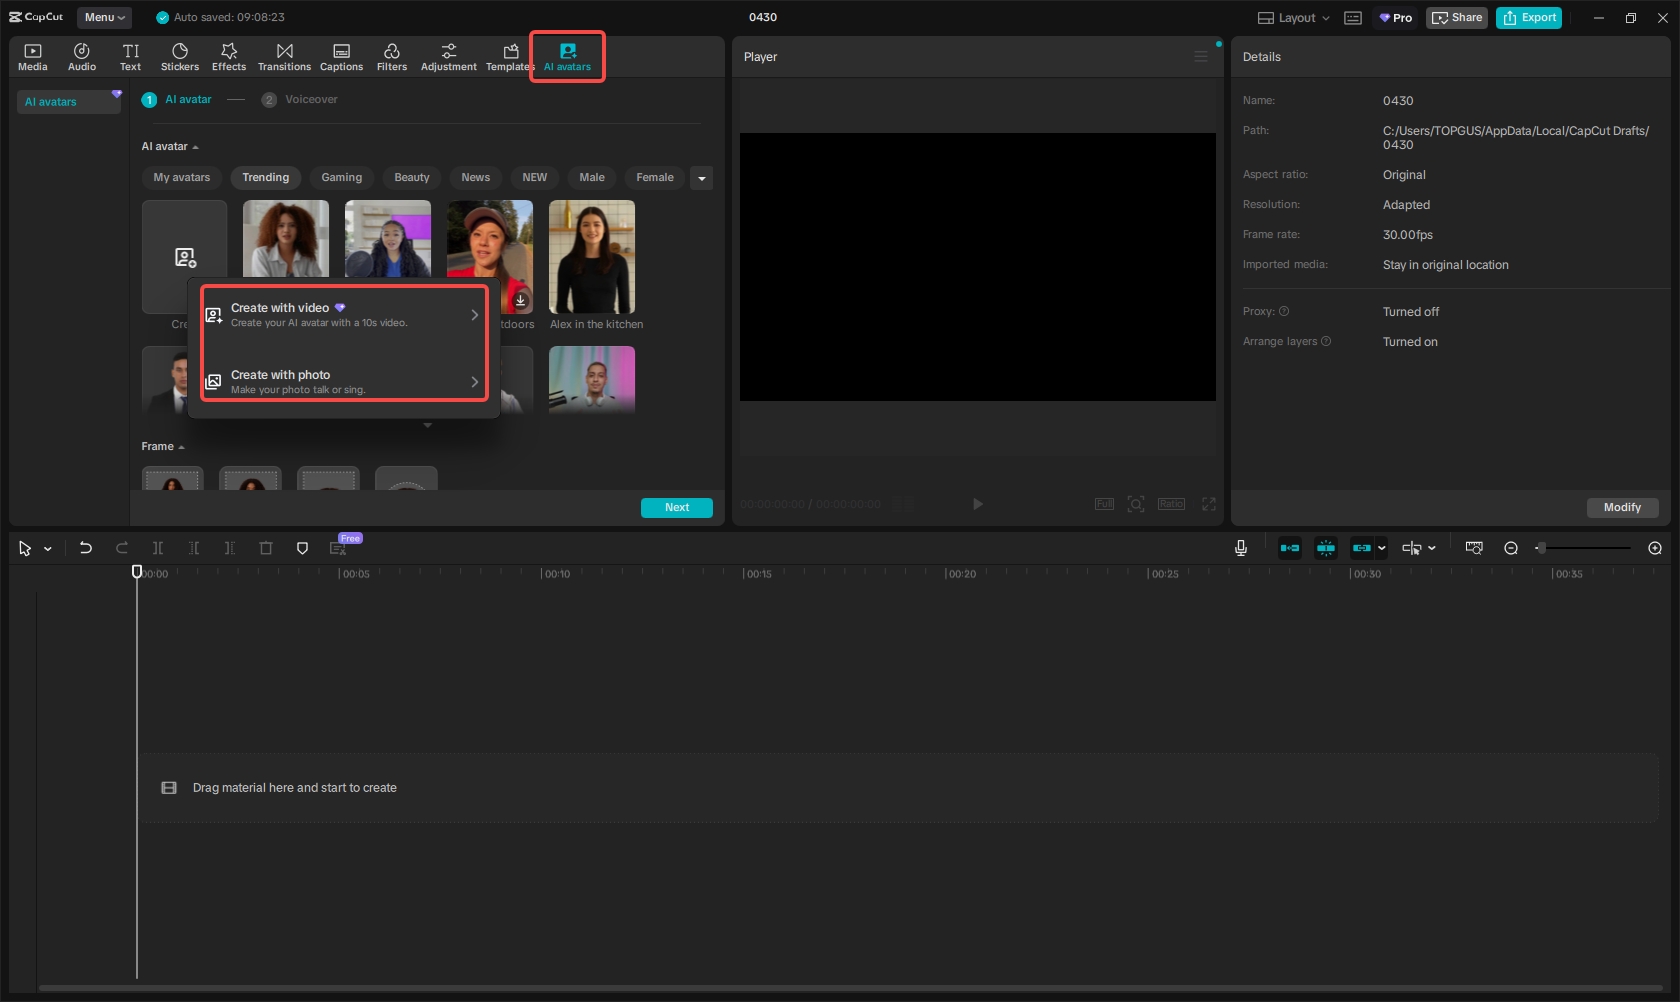The height and width of the screenshot is (1002, 1680).
Task: Open the Menu dropdown
Action: tap(104, 18)
